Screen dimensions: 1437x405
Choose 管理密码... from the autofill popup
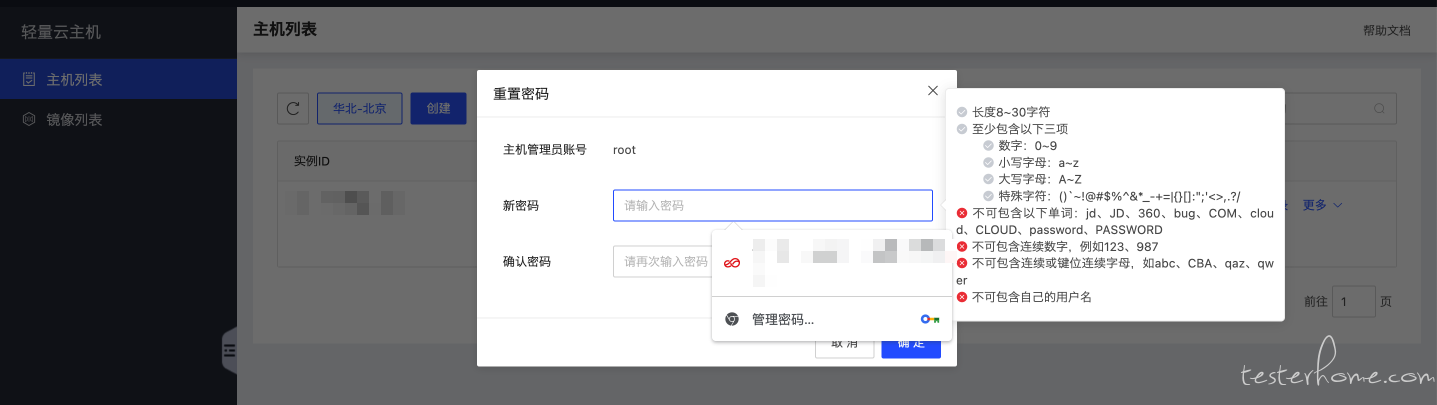pyautogui.click(x=783, y=319)
